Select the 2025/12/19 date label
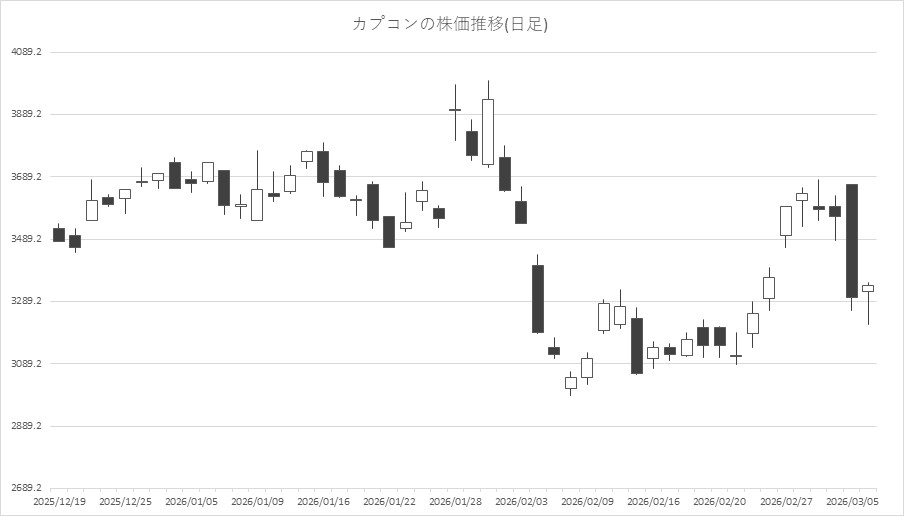The width and height of the screenshot is (904, 516). [x=59, y=501]
